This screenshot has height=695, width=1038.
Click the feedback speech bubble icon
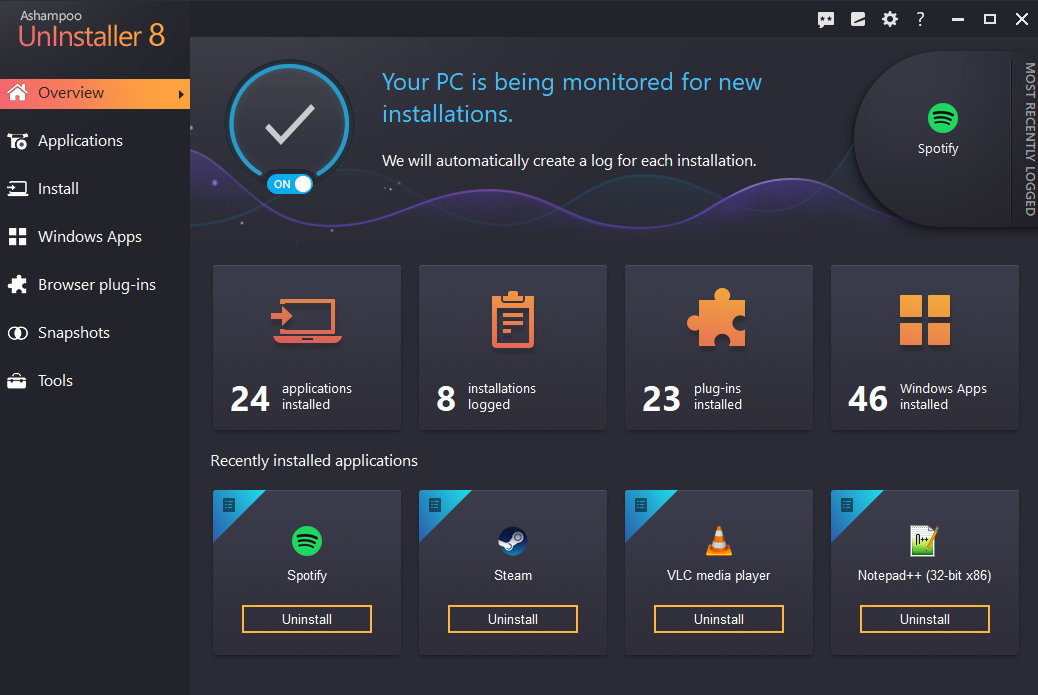826,19
